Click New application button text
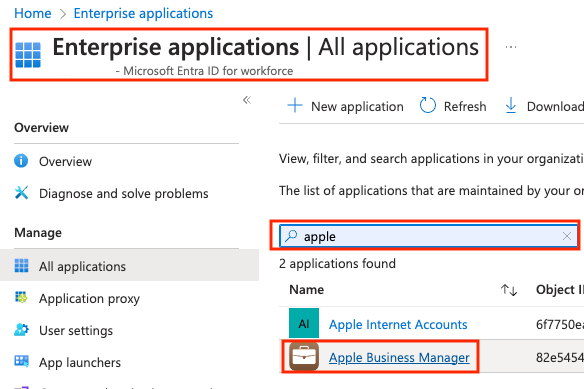 [357, 107]
